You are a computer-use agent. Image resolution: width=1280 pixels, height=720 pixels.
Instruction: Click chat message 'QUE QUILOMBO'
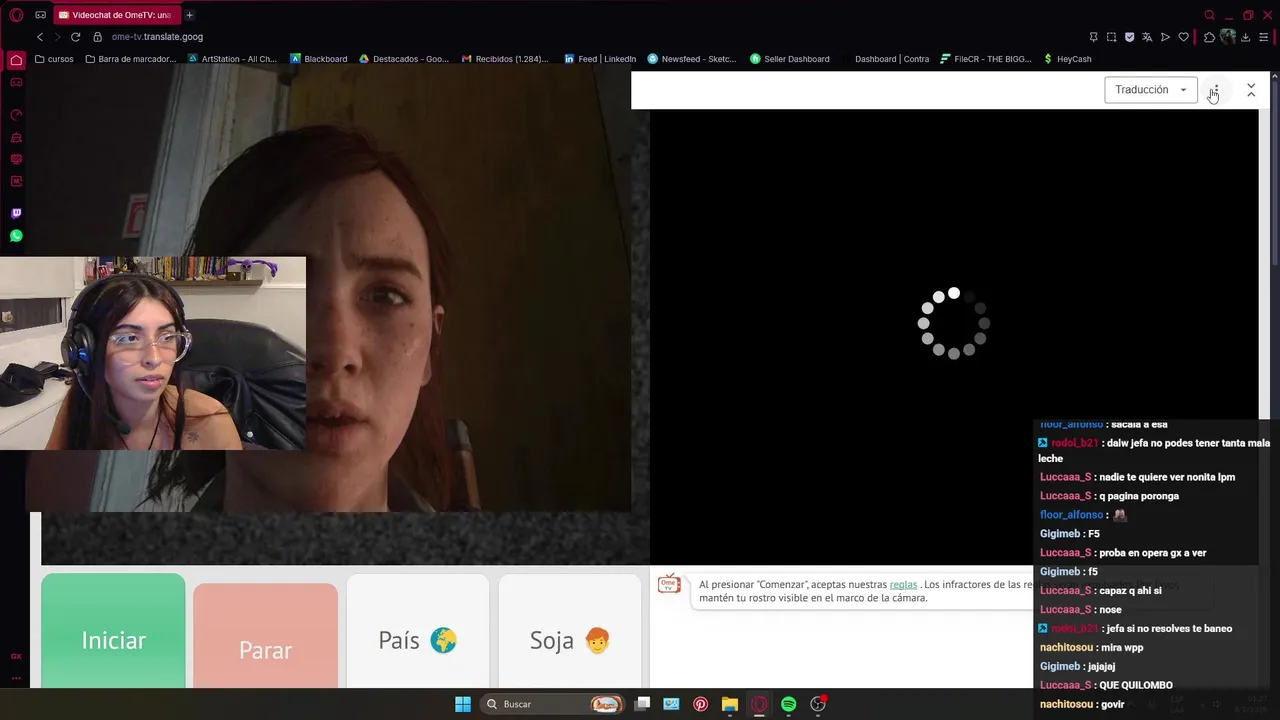click(1135, 685)
